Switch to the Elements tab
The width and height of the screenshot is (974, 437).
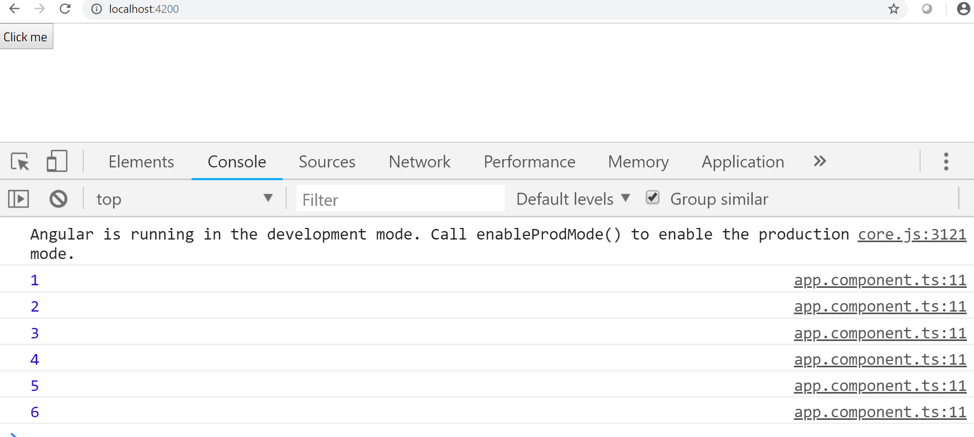141,162
